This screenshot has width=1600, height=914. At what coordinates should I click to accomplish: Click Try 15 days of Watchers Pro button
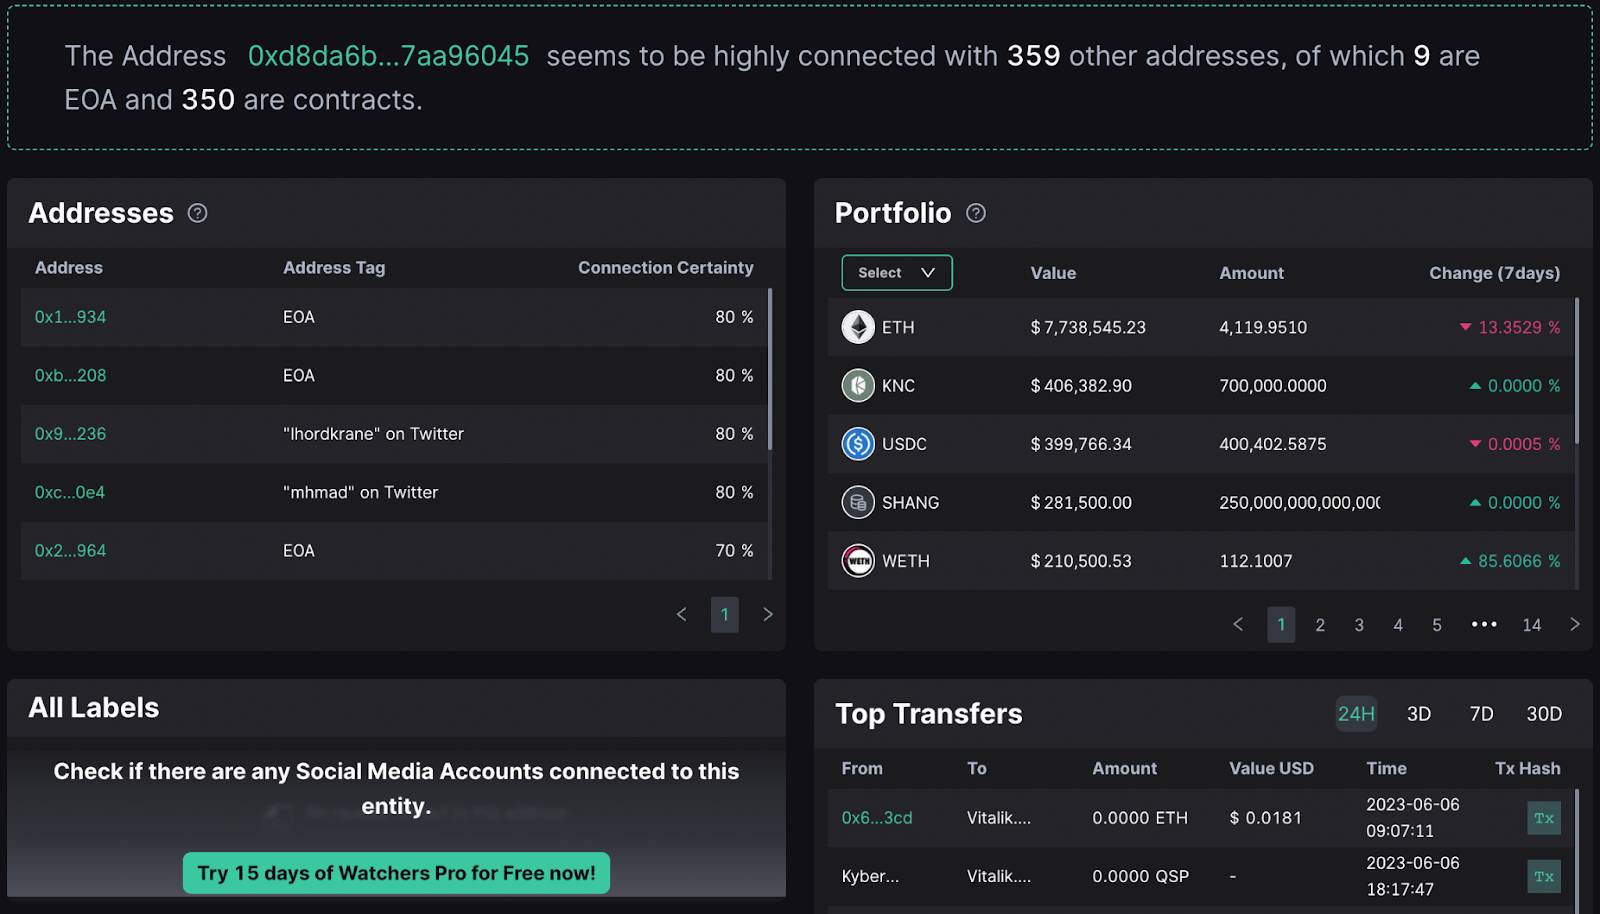pos(396,873)
